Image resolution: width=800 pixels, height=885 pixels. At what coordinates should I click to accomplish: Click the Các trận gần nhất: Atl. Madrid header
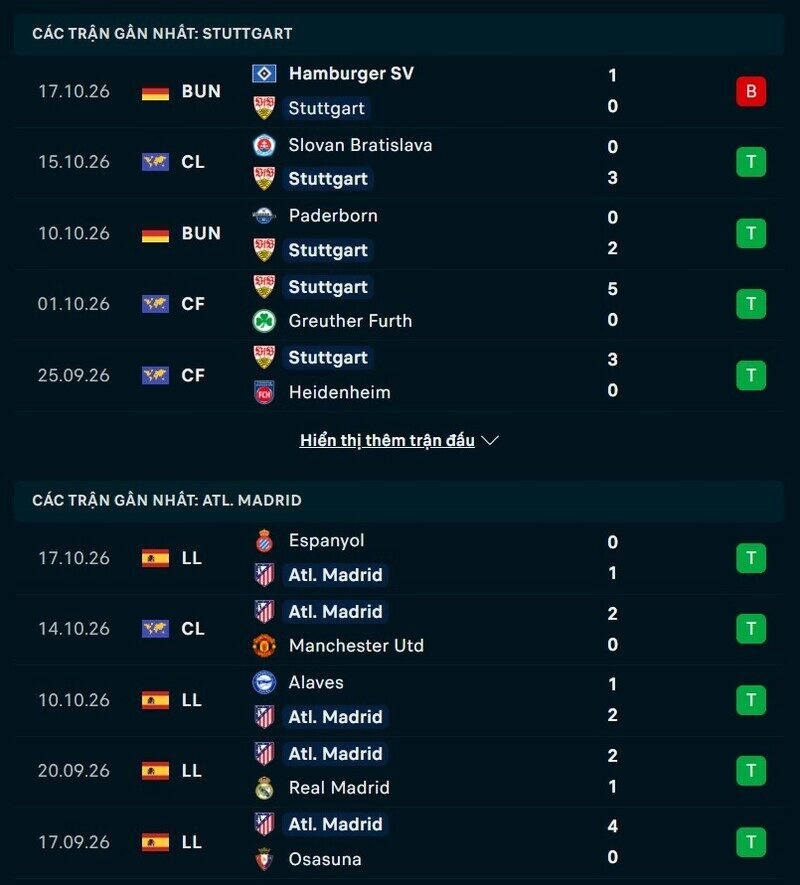tap(400, 501)
